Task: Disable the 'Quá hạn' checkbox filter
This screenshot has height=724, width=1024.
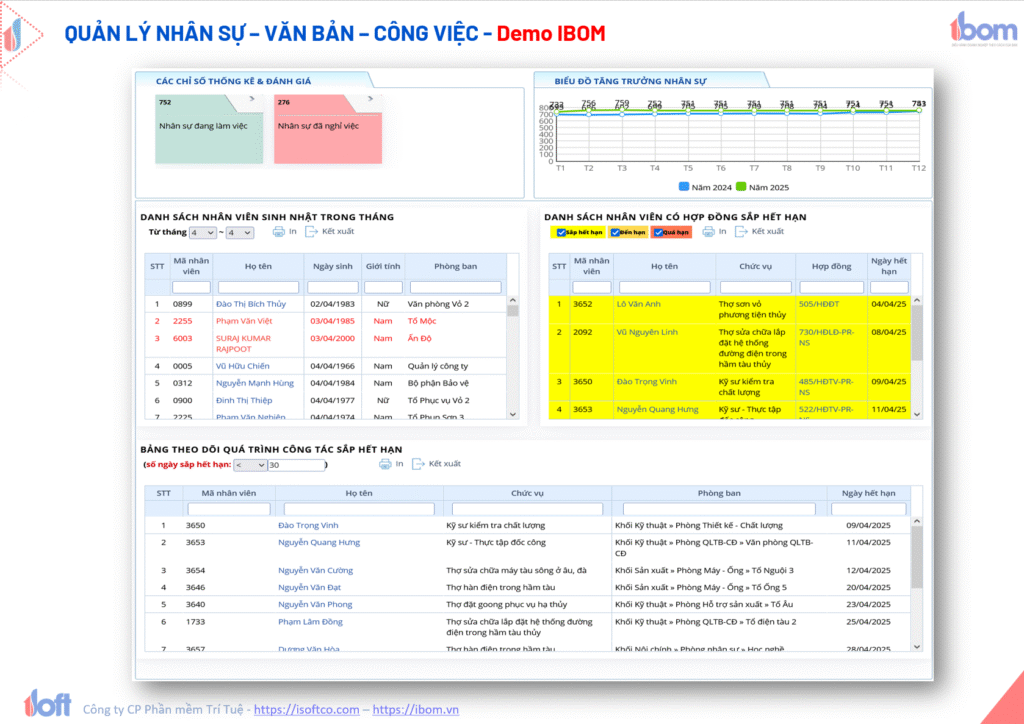Action: (x=656, y=232)
